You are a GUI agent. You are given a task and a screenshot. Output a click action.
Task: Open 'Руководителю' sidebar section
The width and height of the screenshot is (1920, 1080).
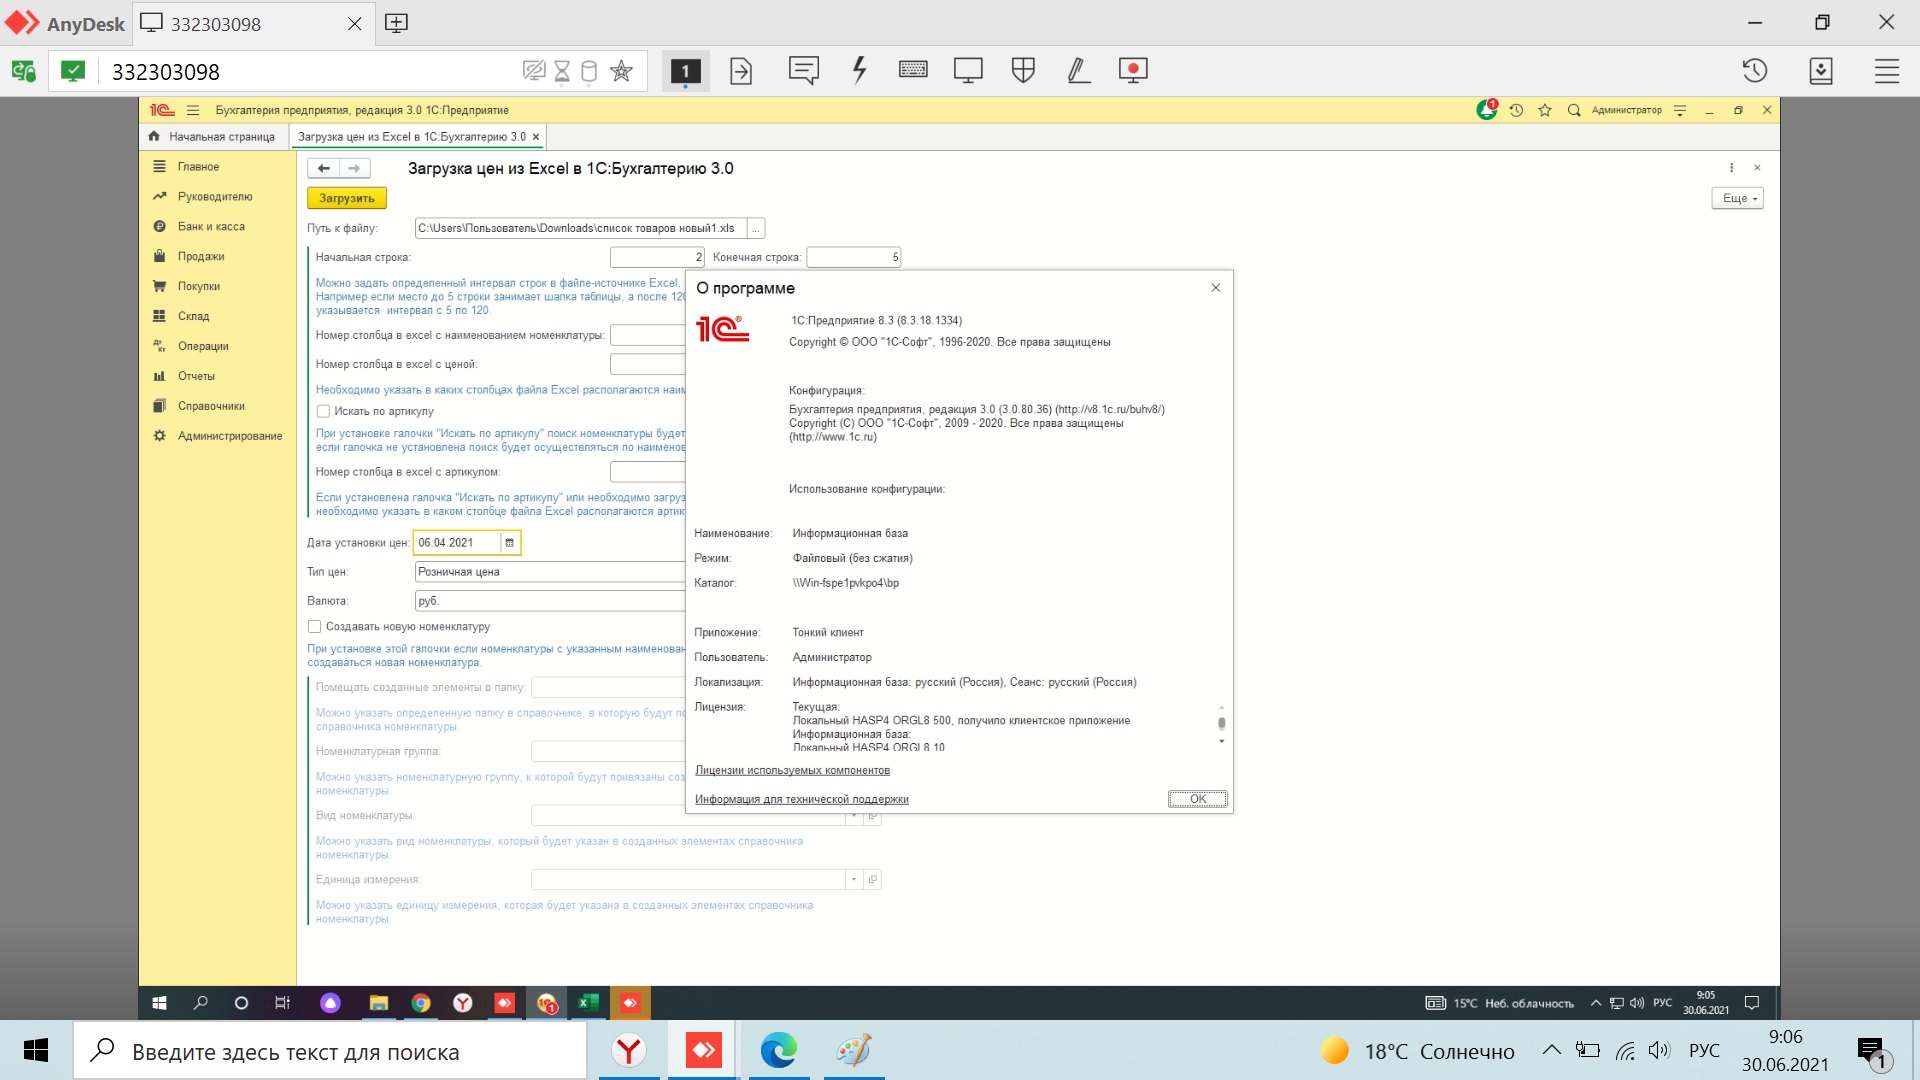(x=215, y=197)
